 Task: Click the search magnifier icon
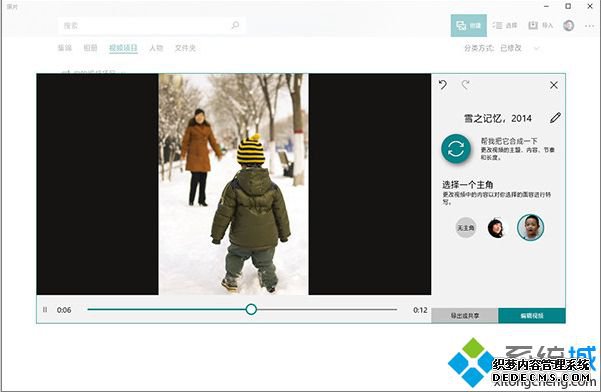tap(235, 25)
